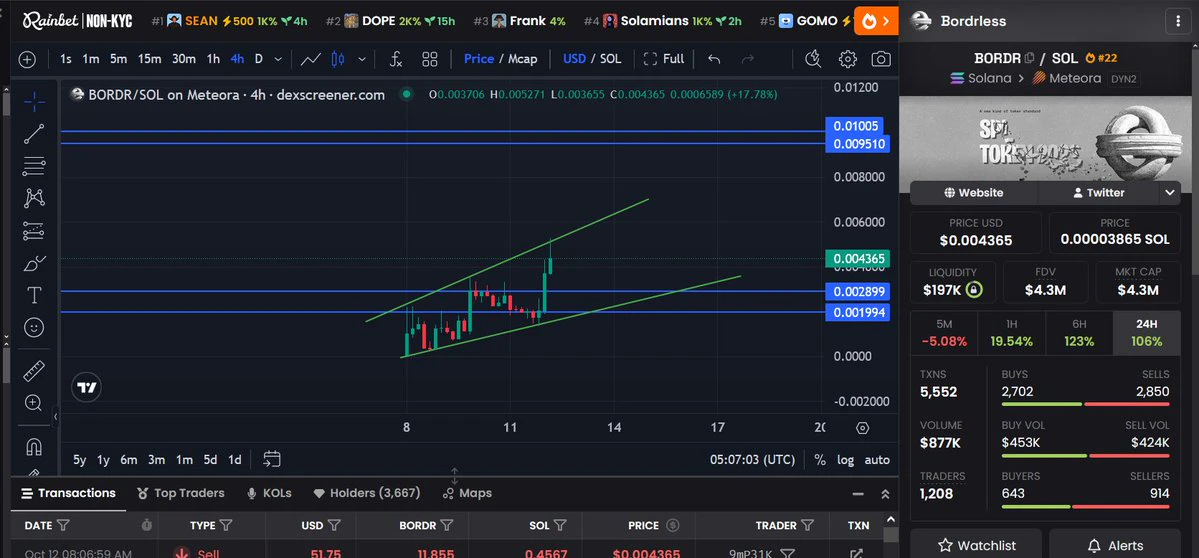Copy the BORDR token address
Image resolution: width=1199 pixels, height=558 pixels.
1029,58
